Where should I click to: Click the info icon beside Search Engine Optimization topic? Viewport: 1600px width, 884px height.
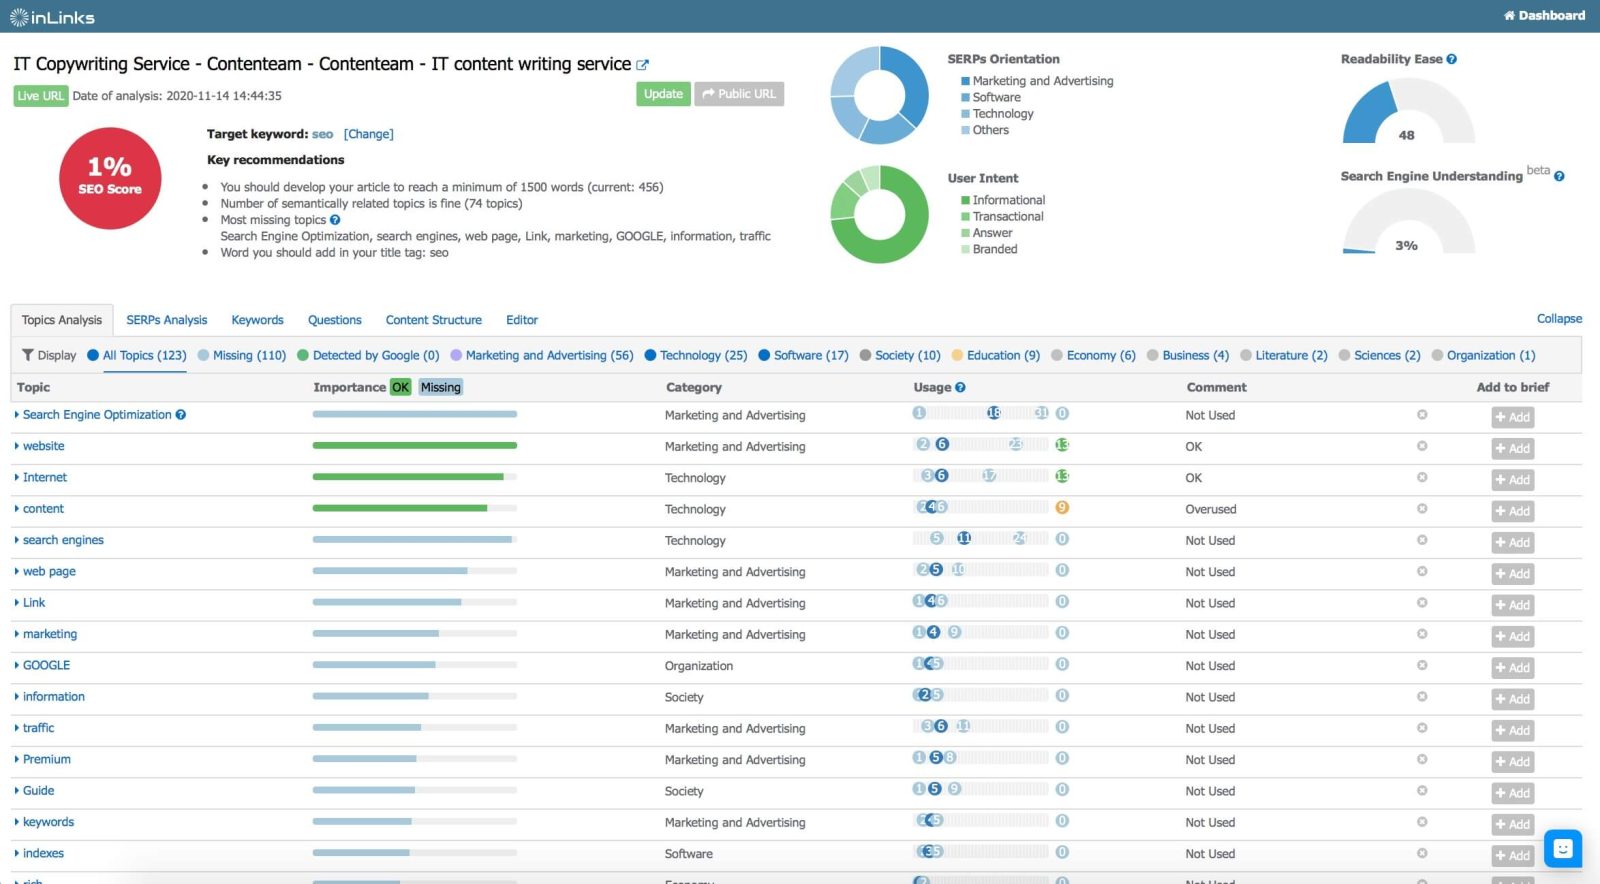(181, 415)
